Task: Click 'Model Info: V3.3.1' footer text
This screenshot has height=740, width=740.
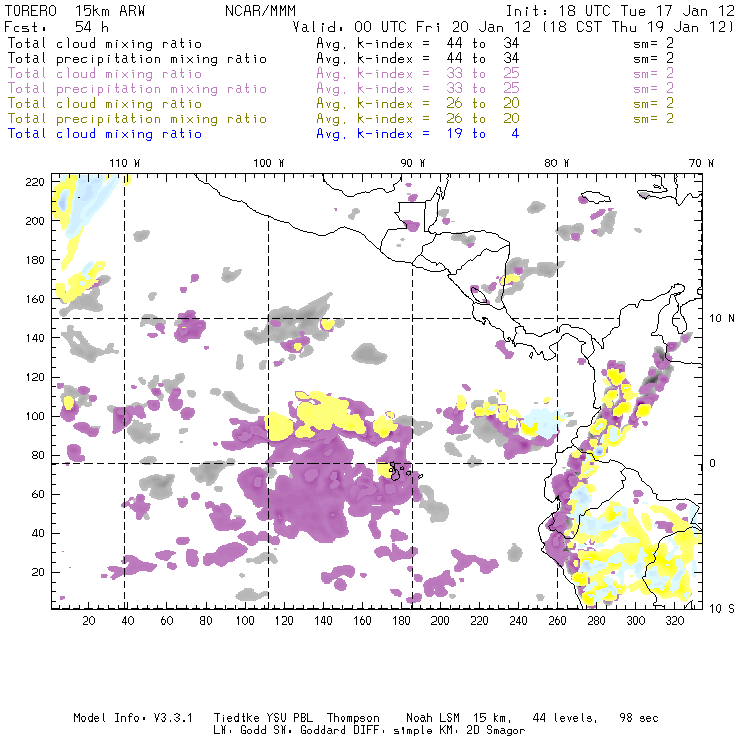Action: click(x=133, y=718)
